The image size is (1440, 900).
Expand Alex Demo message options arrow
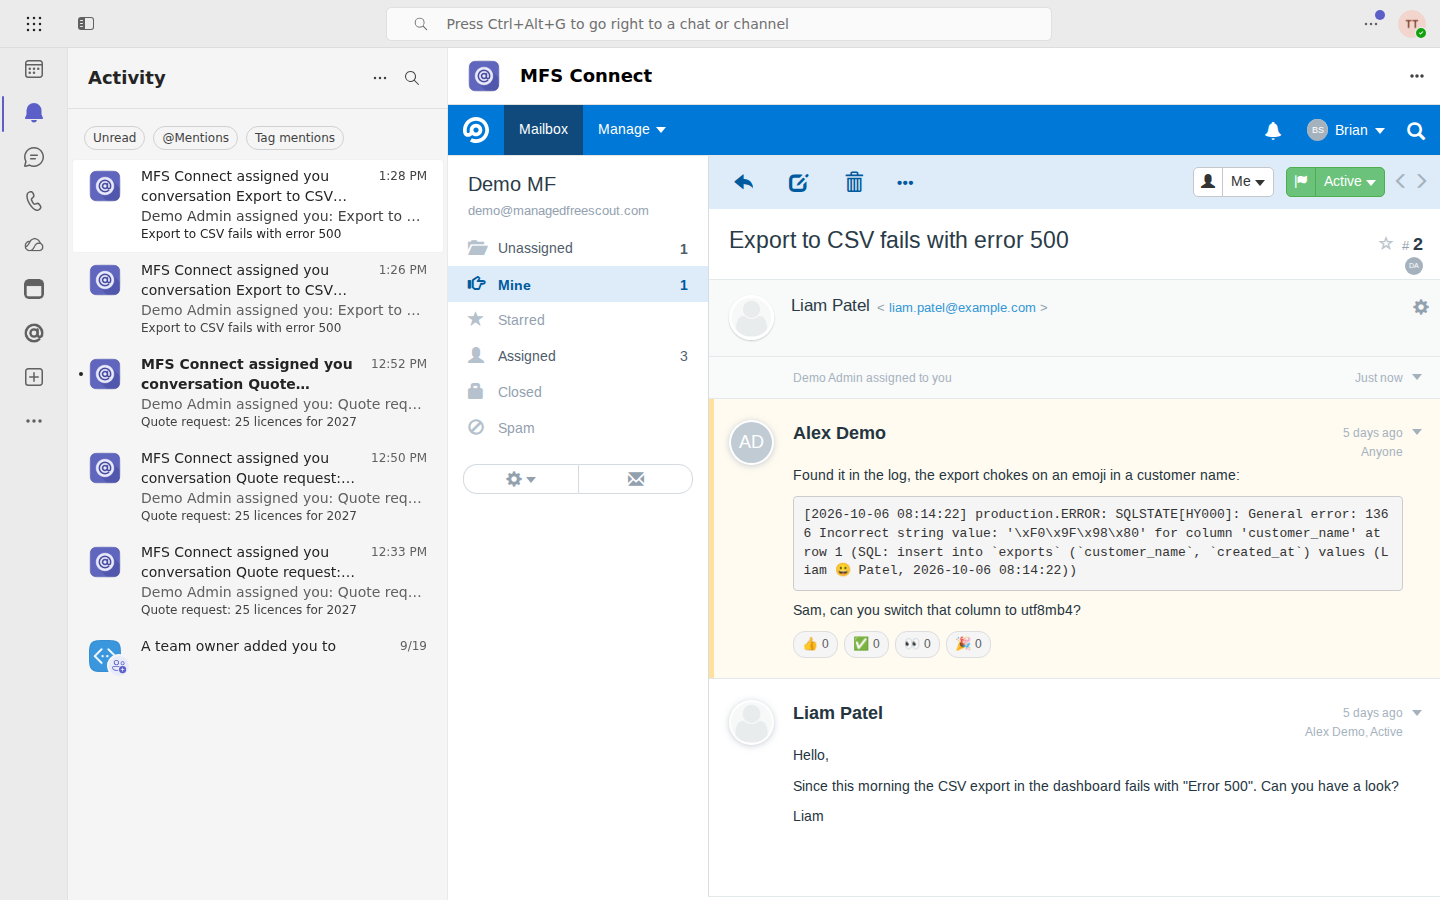1417,432
